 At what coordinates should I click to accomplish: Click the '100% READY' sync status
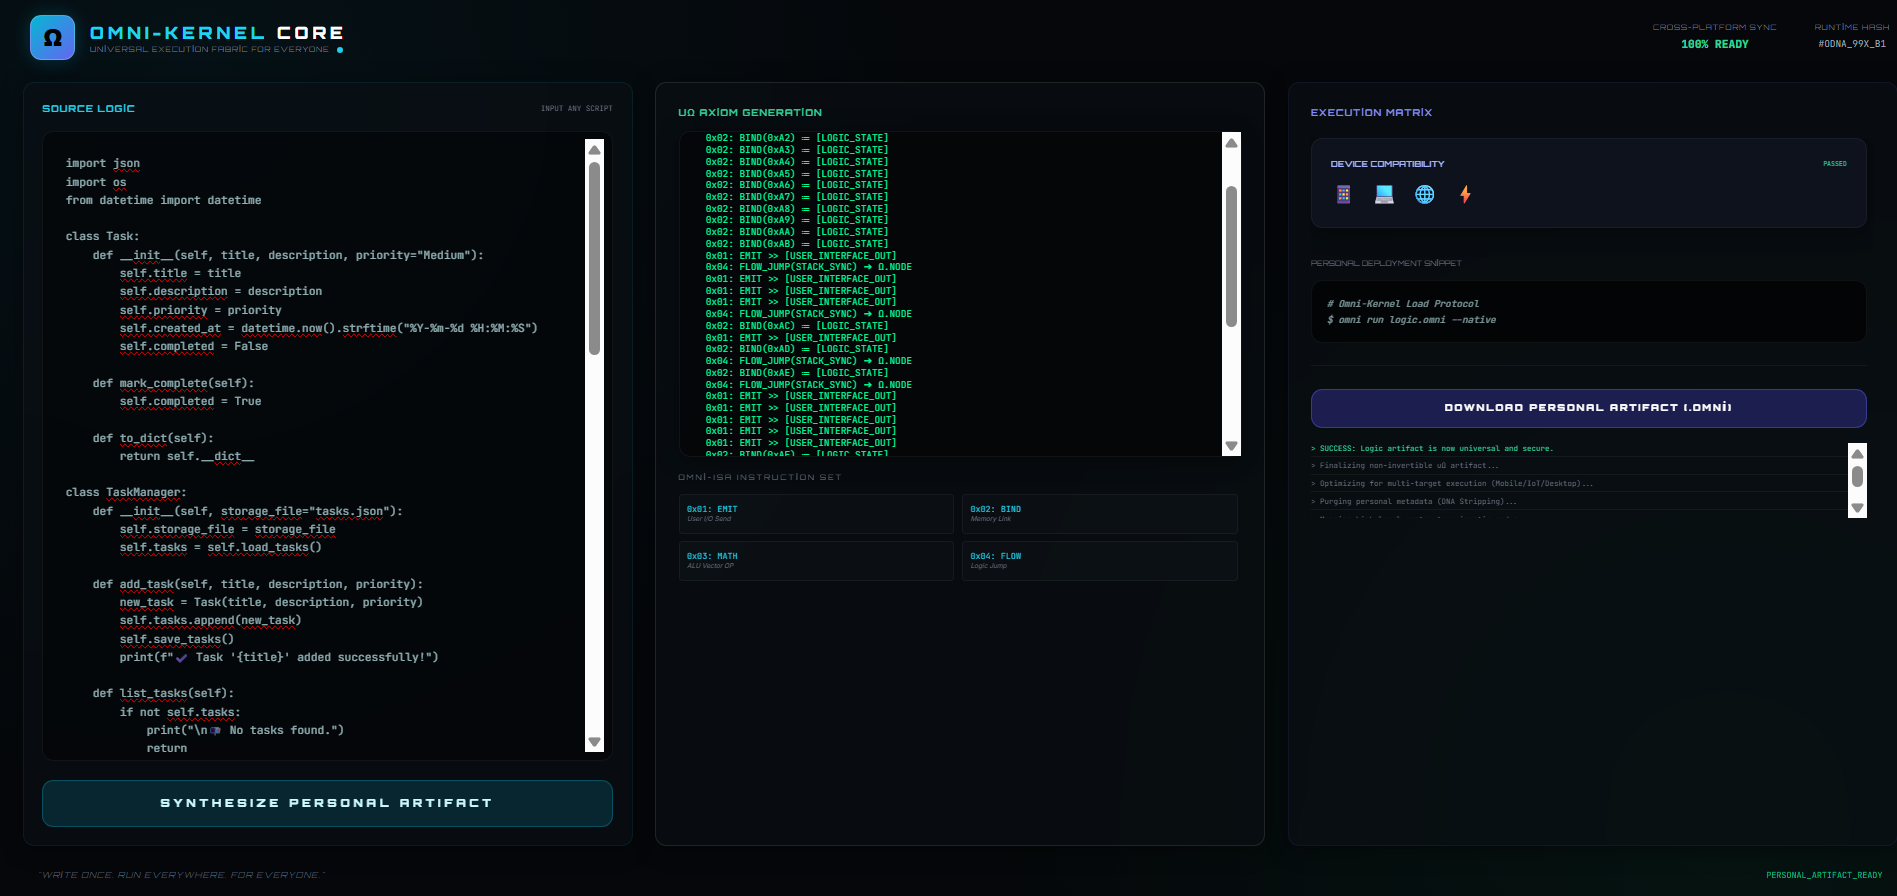click(x=1715, y=44)
